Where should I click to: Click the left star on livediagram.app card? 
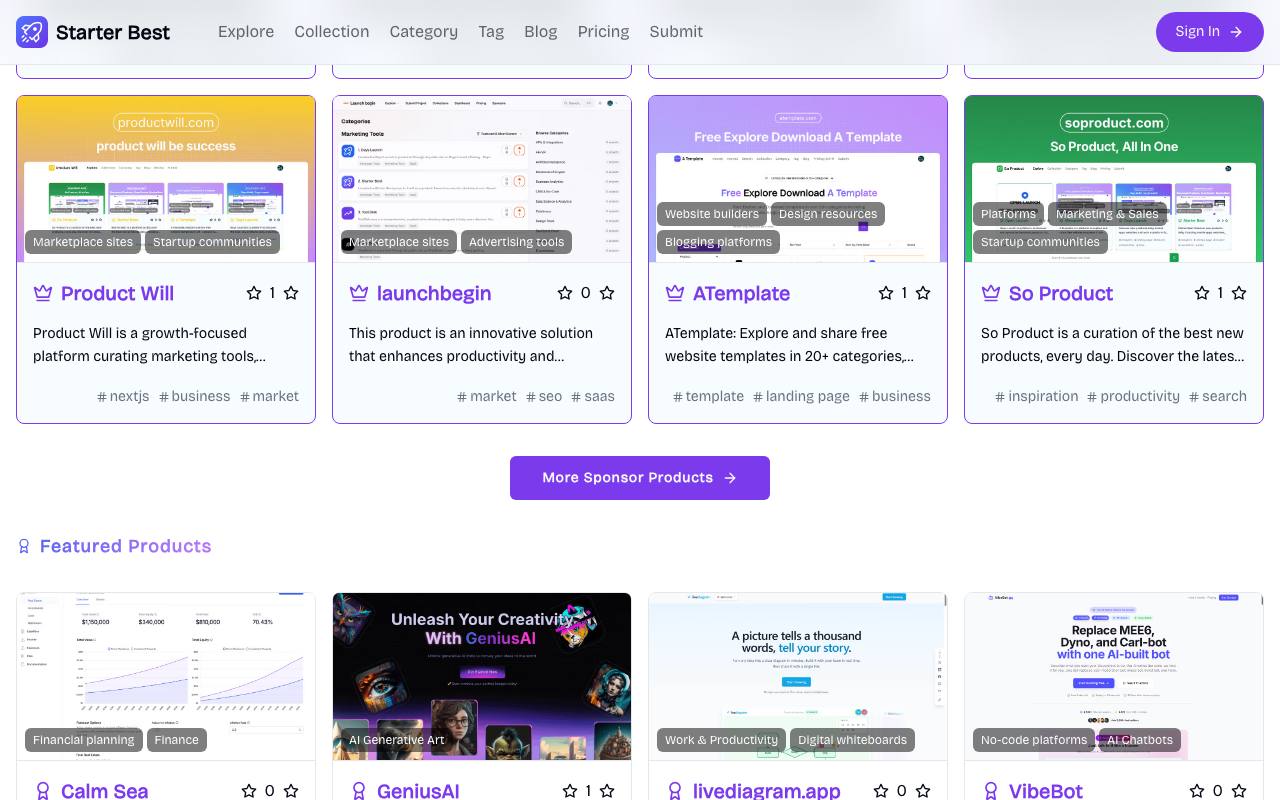click(x=881, y=791)
